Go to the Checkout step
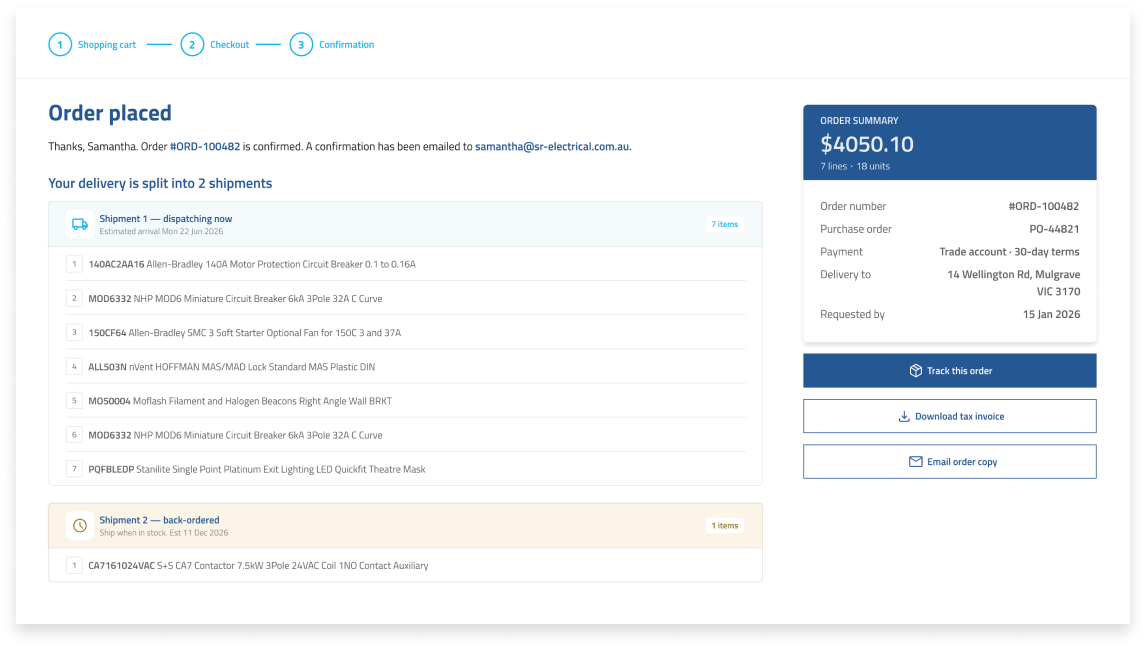Viewport: 1146px width, 648px height. point(229,45)
